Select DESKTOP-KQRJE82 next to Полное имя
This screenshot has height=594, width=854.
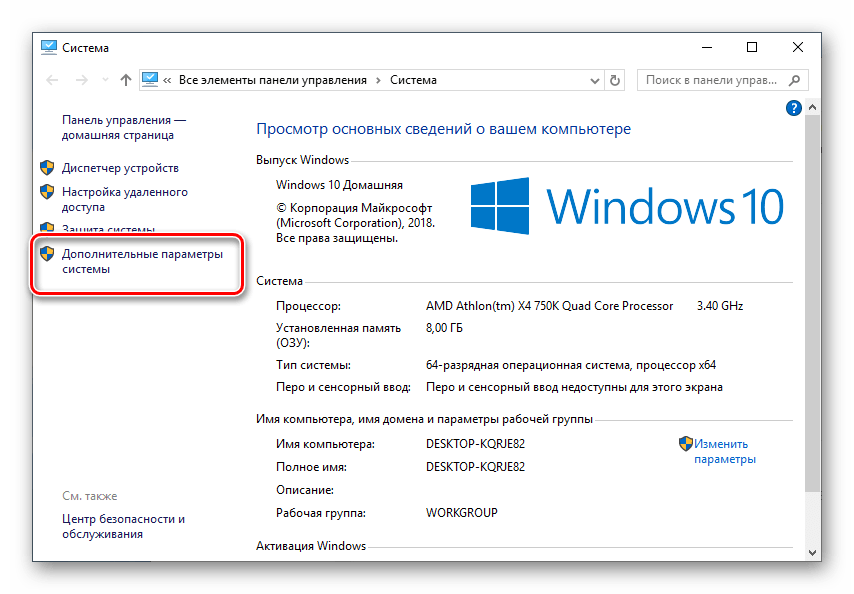click(x=475, y=467)
